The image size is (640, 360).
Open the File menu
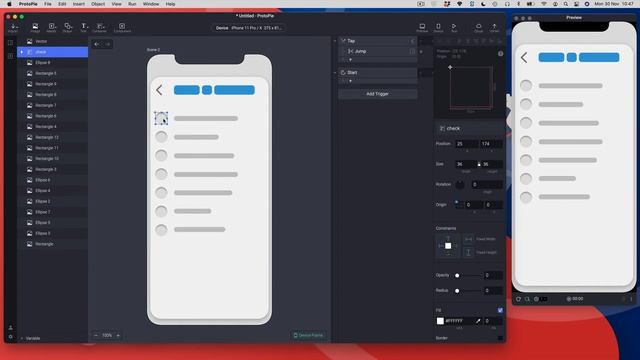[48, 4]
